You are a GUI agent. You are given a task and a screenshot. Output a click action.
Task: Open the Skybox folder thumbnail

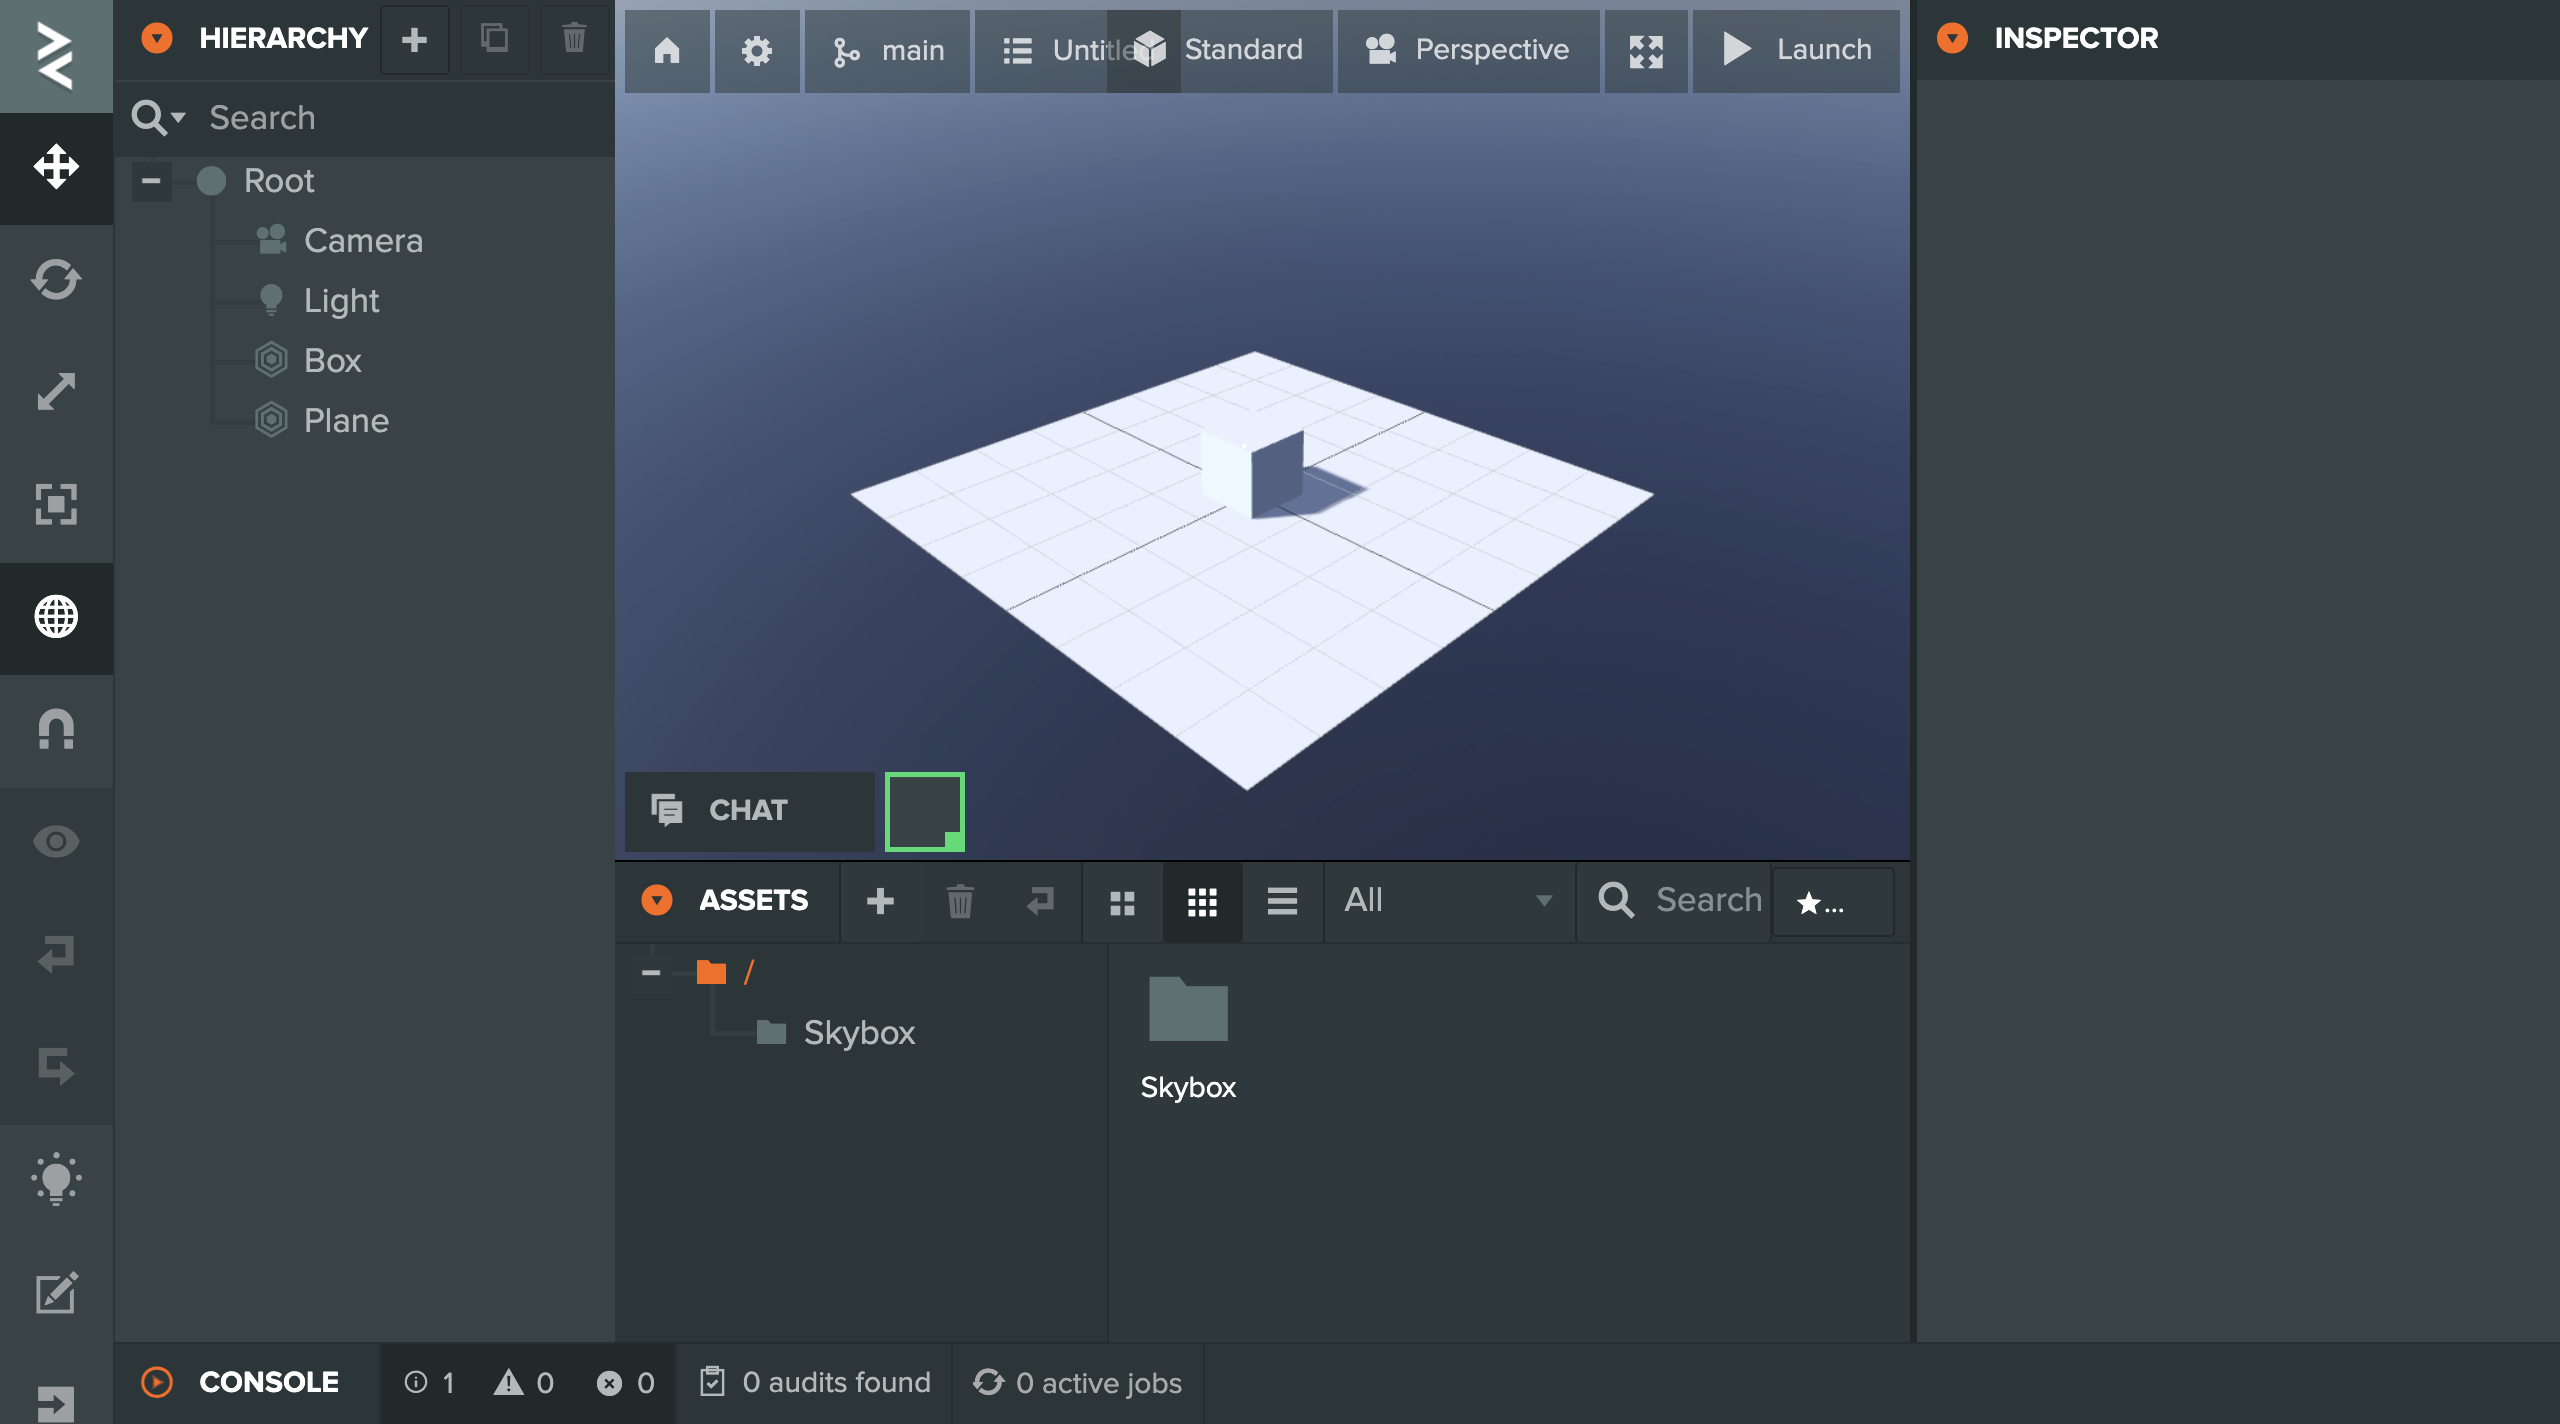tap(1188, 1010)
